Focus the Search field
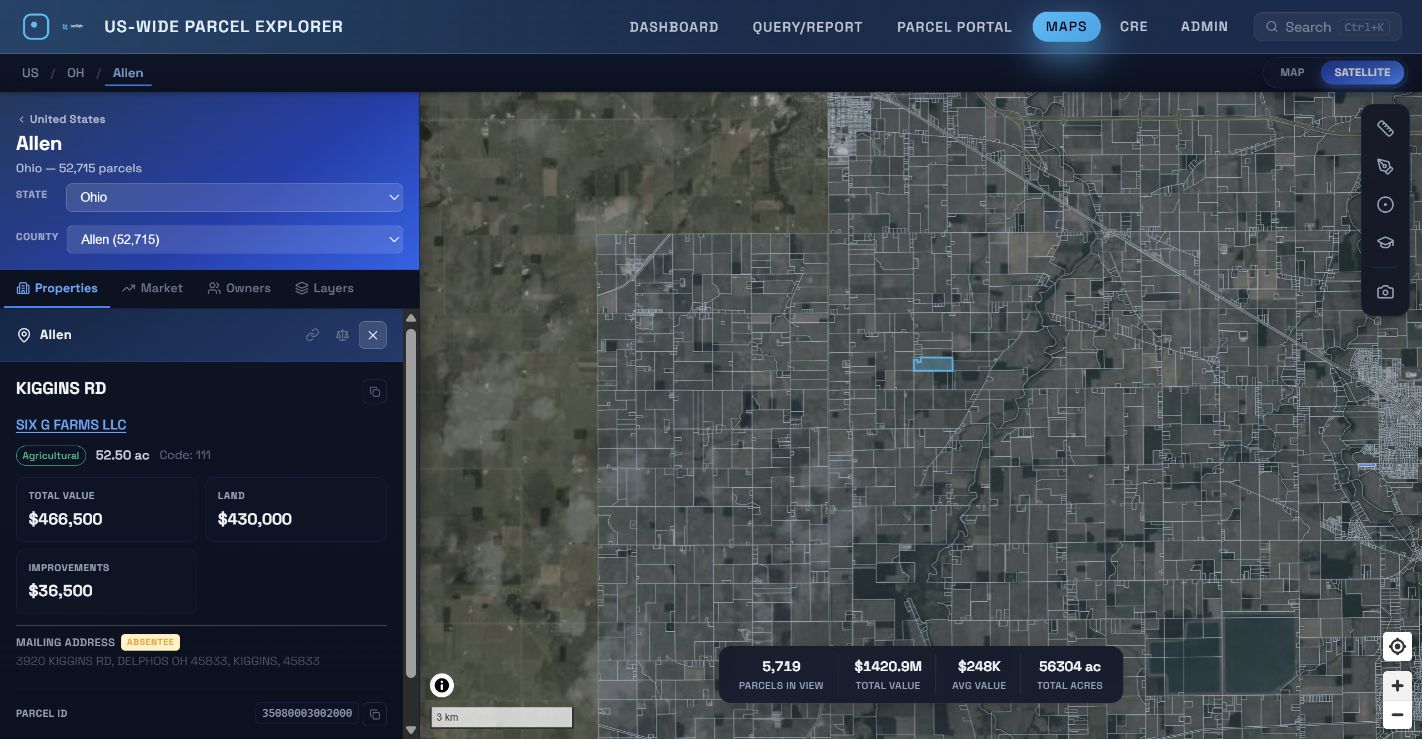The image size is (1422, 739). [1327, 27]
